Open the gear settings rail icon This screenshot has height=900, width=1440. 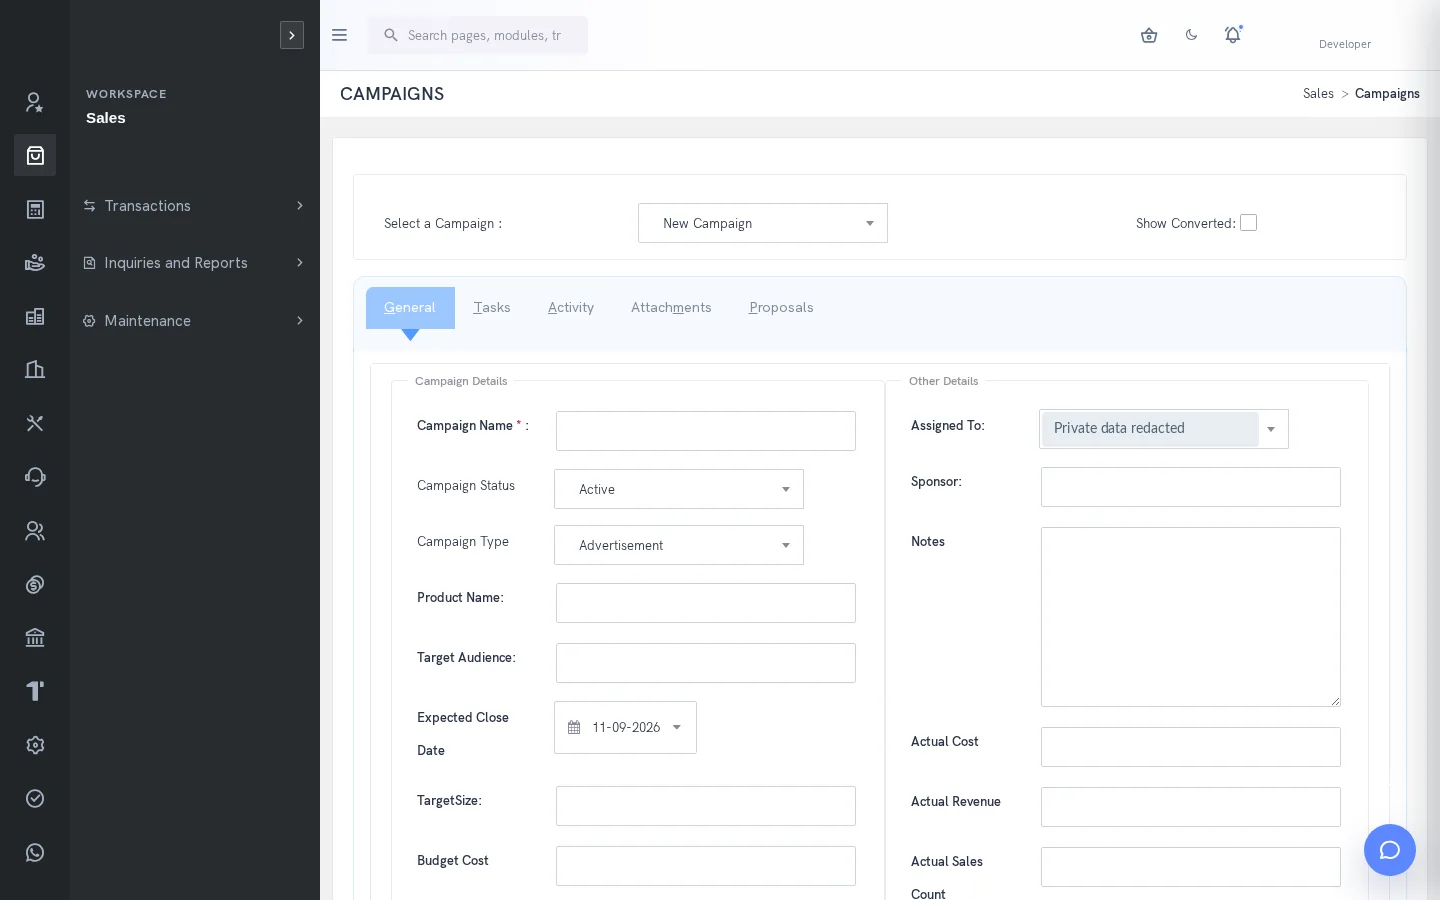35,745
